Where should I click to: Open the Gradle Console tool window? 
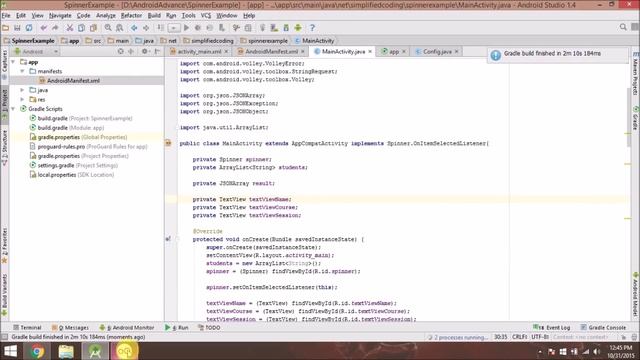603,327
